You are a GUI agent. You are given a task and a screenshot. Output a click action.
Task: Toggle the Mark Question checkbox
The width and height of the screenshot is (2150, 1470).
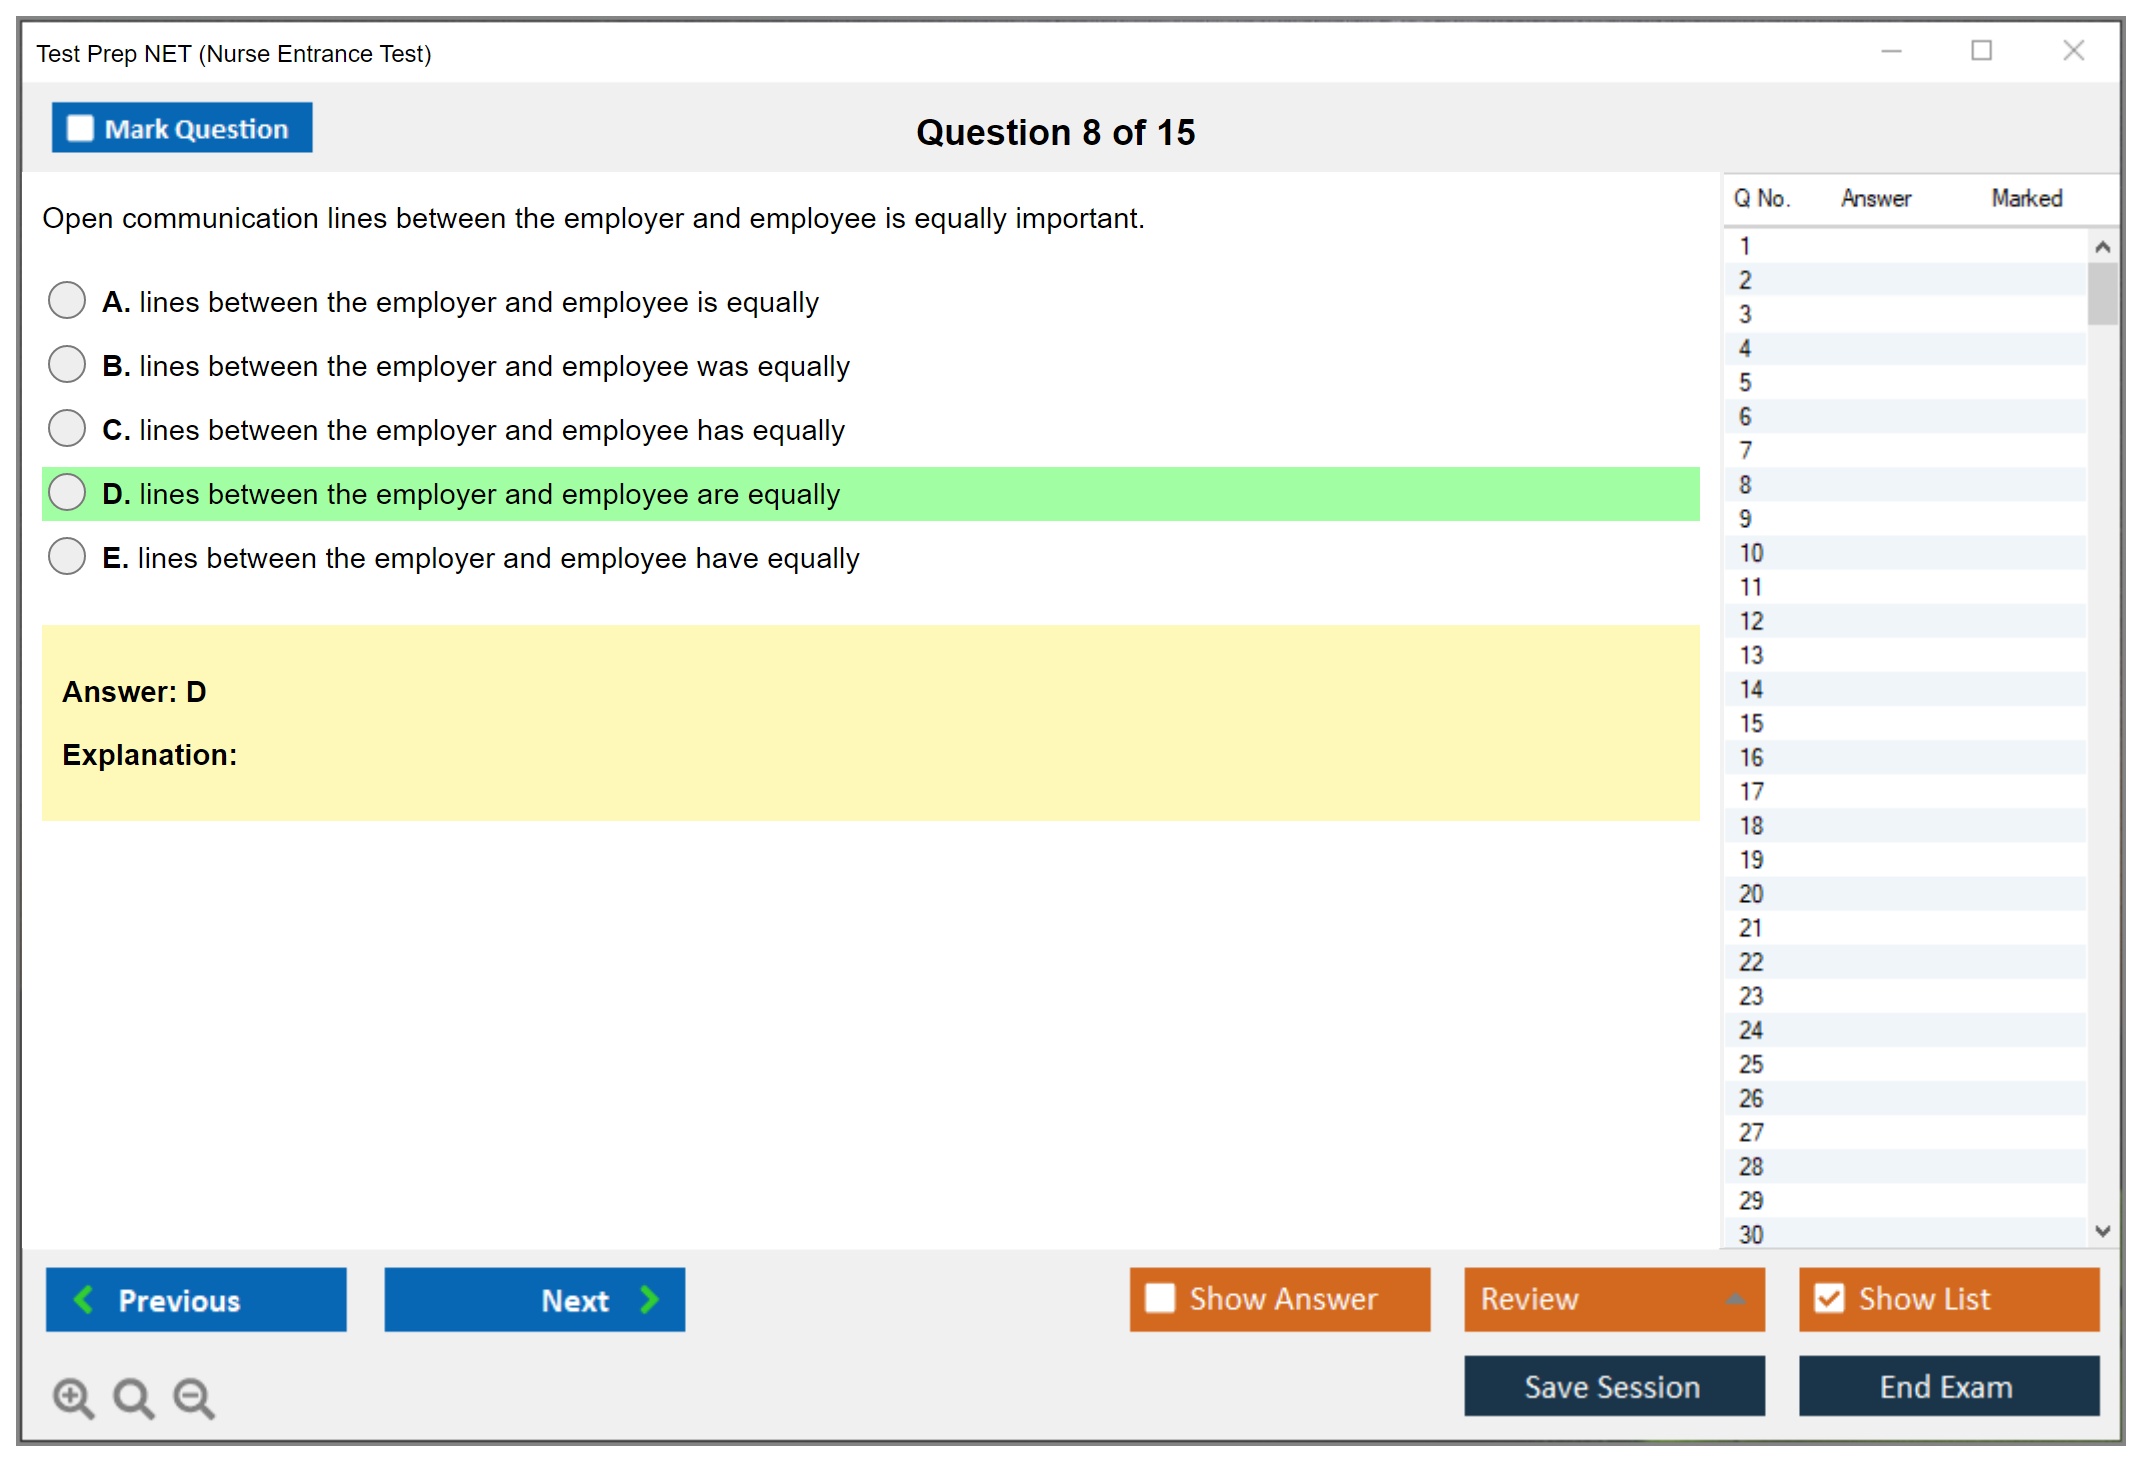point(80,128)
